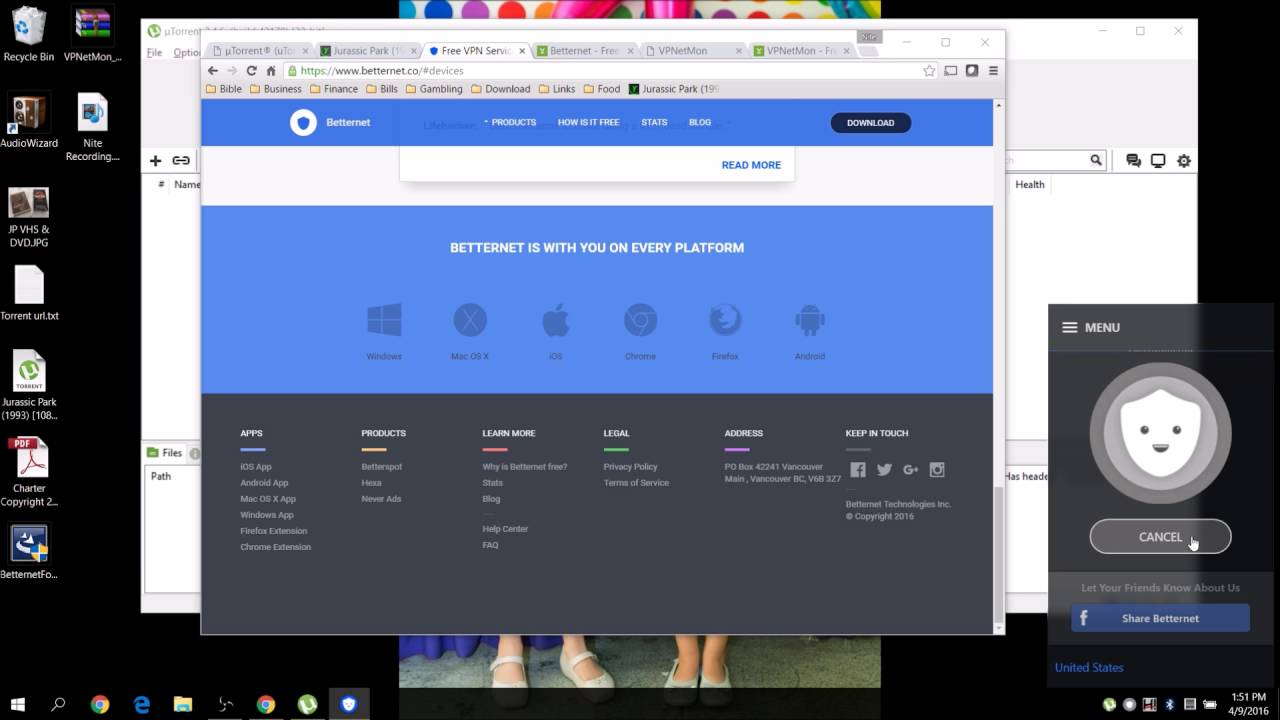Image resolution: width=1280 pixels, height=720 pixels.
Task: Open the Download bookmarks folder
Action: tap(500, 89)
